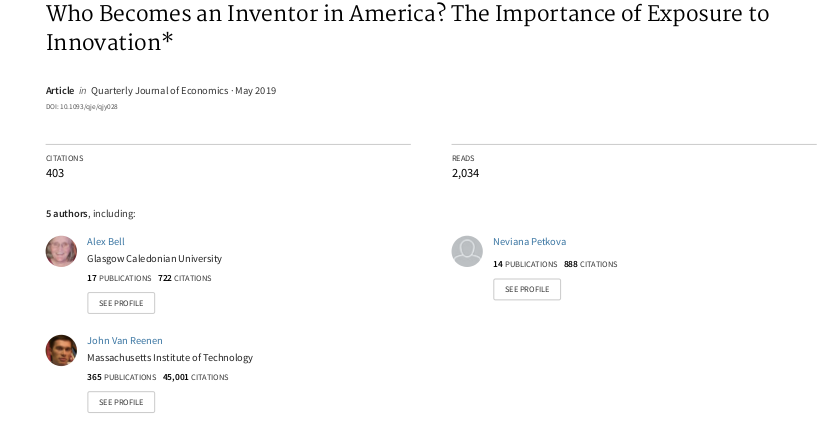Click the Quarterly Journal of Economics text
This screenshot has width=821, height=427.
pyautogui.click(x=160, y=91)
